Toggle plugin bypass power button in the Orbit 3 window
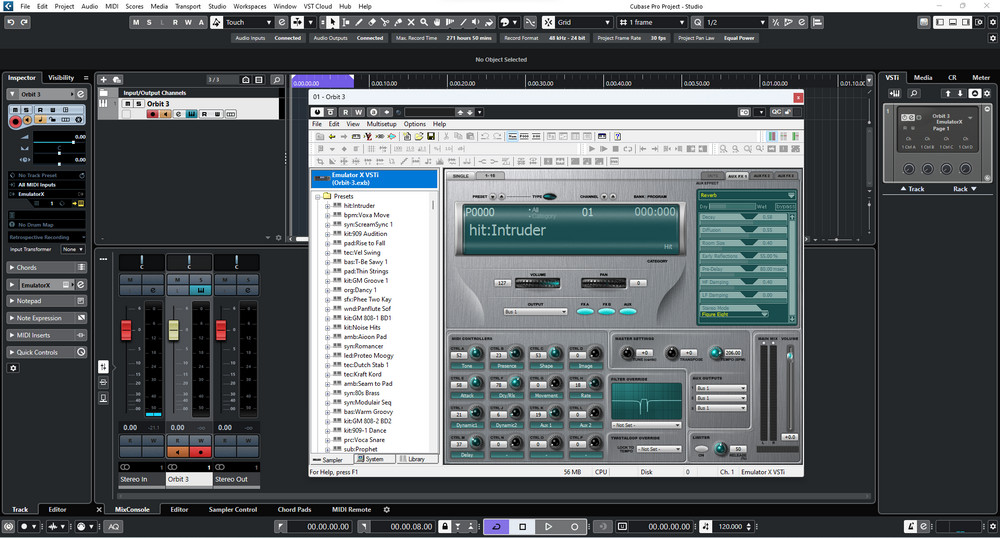1000x538 pixels. [317, 112]
